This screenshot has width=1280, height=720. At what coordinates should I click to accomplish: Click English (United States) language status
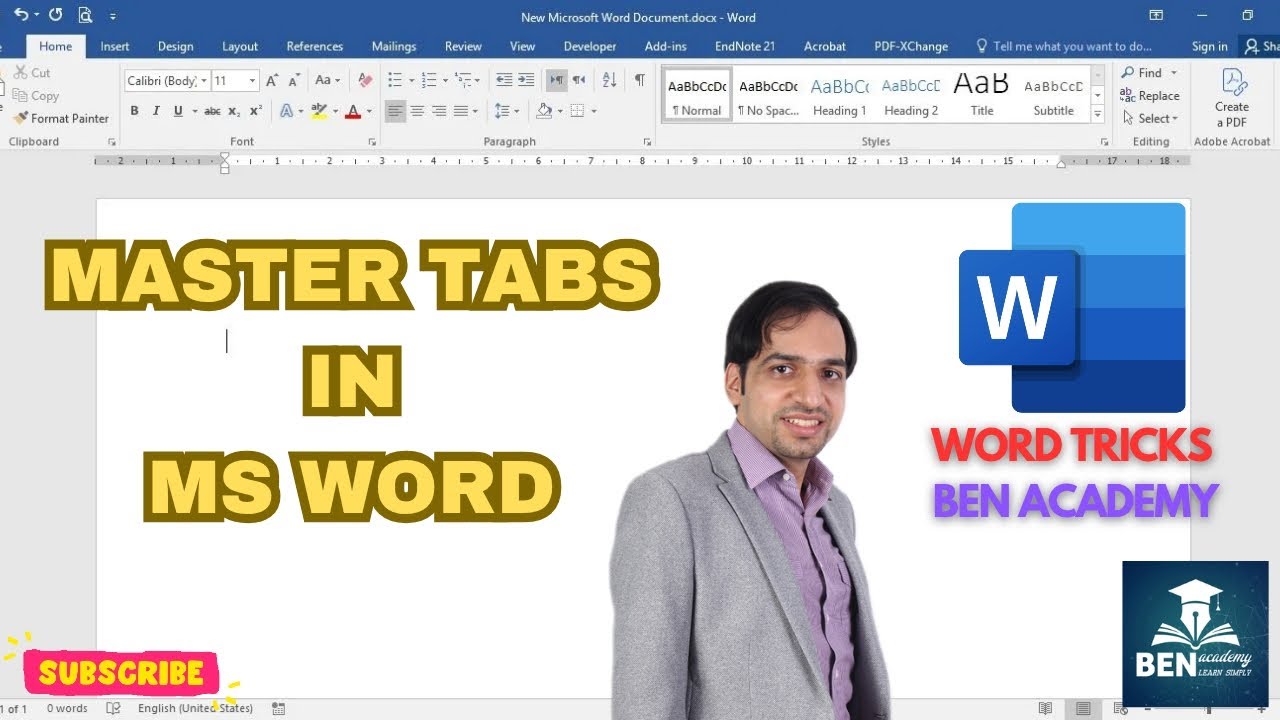point(195,708)
